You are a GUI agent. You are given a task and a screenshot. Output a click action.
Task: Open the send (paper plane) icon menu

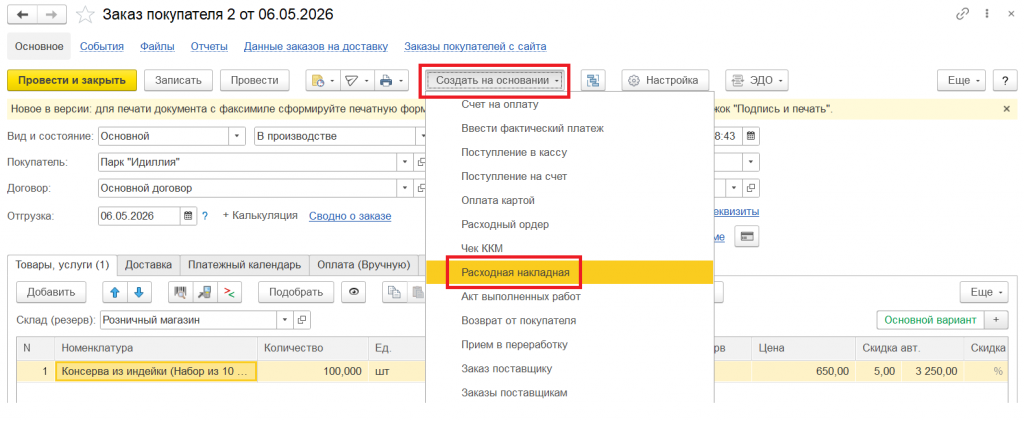[357, 80]
